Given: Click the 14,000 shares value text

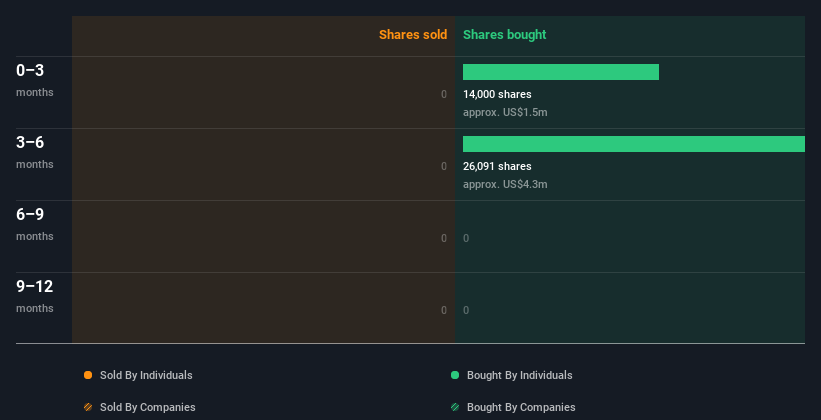Looking at the screenshot, I should [x=497, y=94].
